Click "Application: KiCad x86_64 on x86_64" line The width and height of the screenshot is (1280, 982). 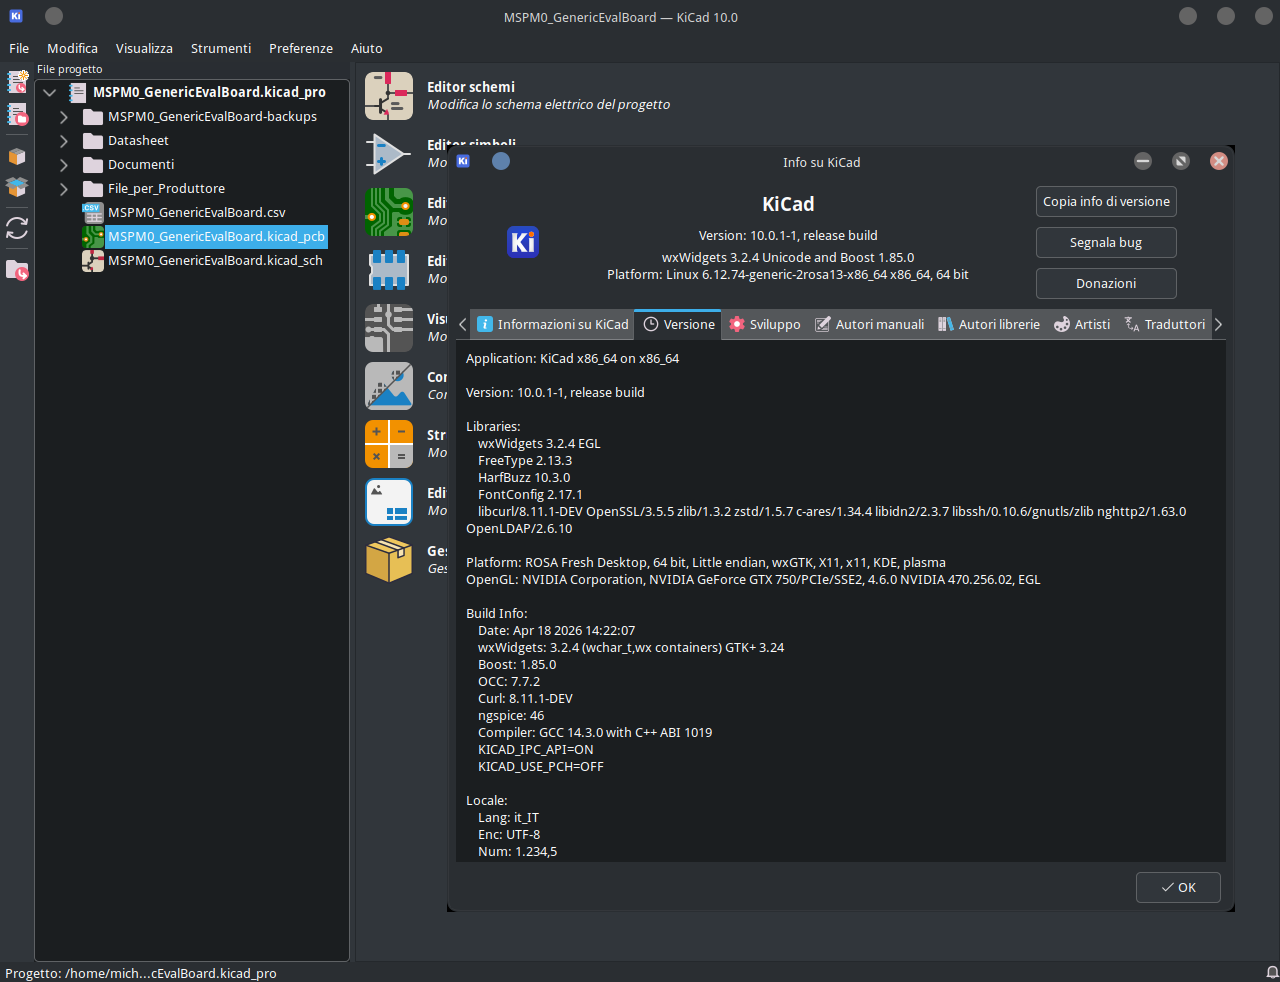coord(572,358)
